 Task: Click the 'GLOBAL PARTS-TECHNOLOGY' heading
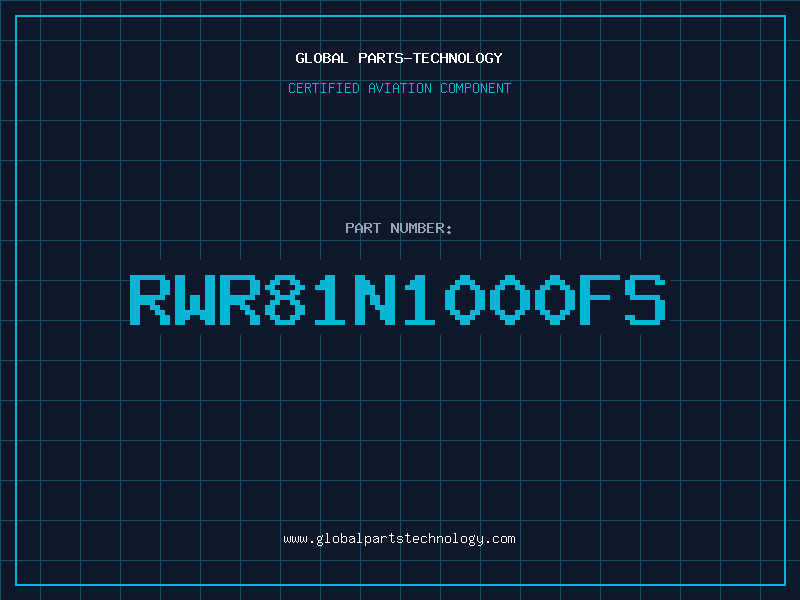(399, 58)
